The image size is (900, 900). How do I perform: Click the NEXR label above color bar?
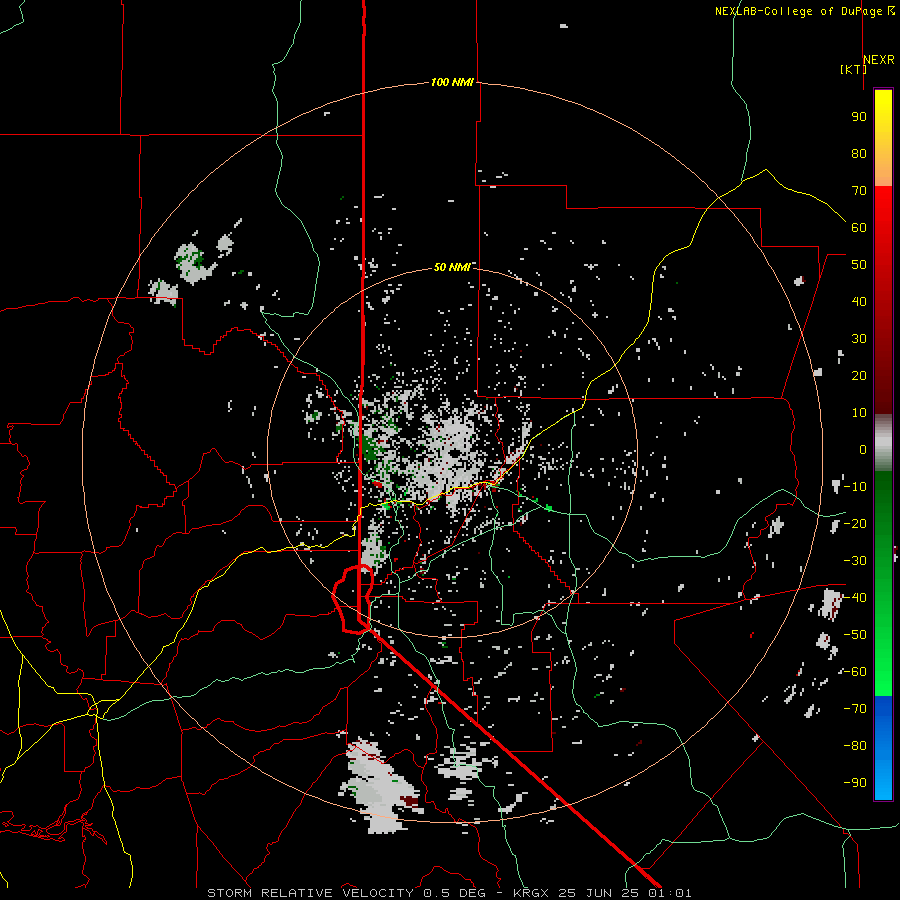[879, 60]
